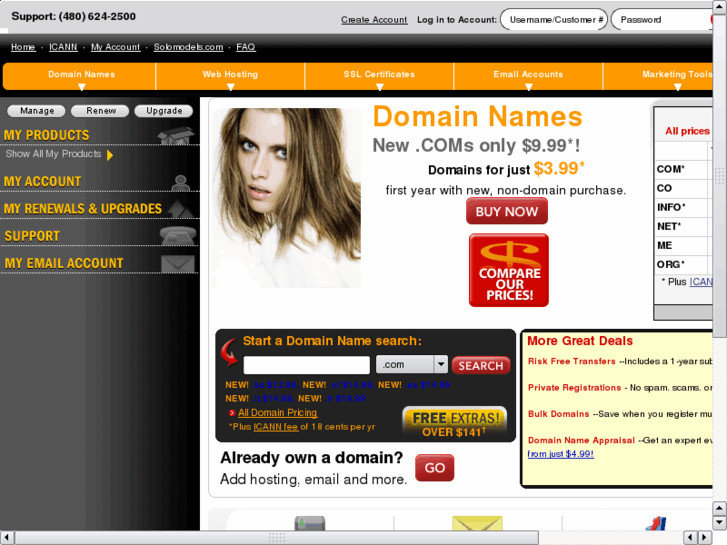Click the gray server icon at page bottom

310,523
